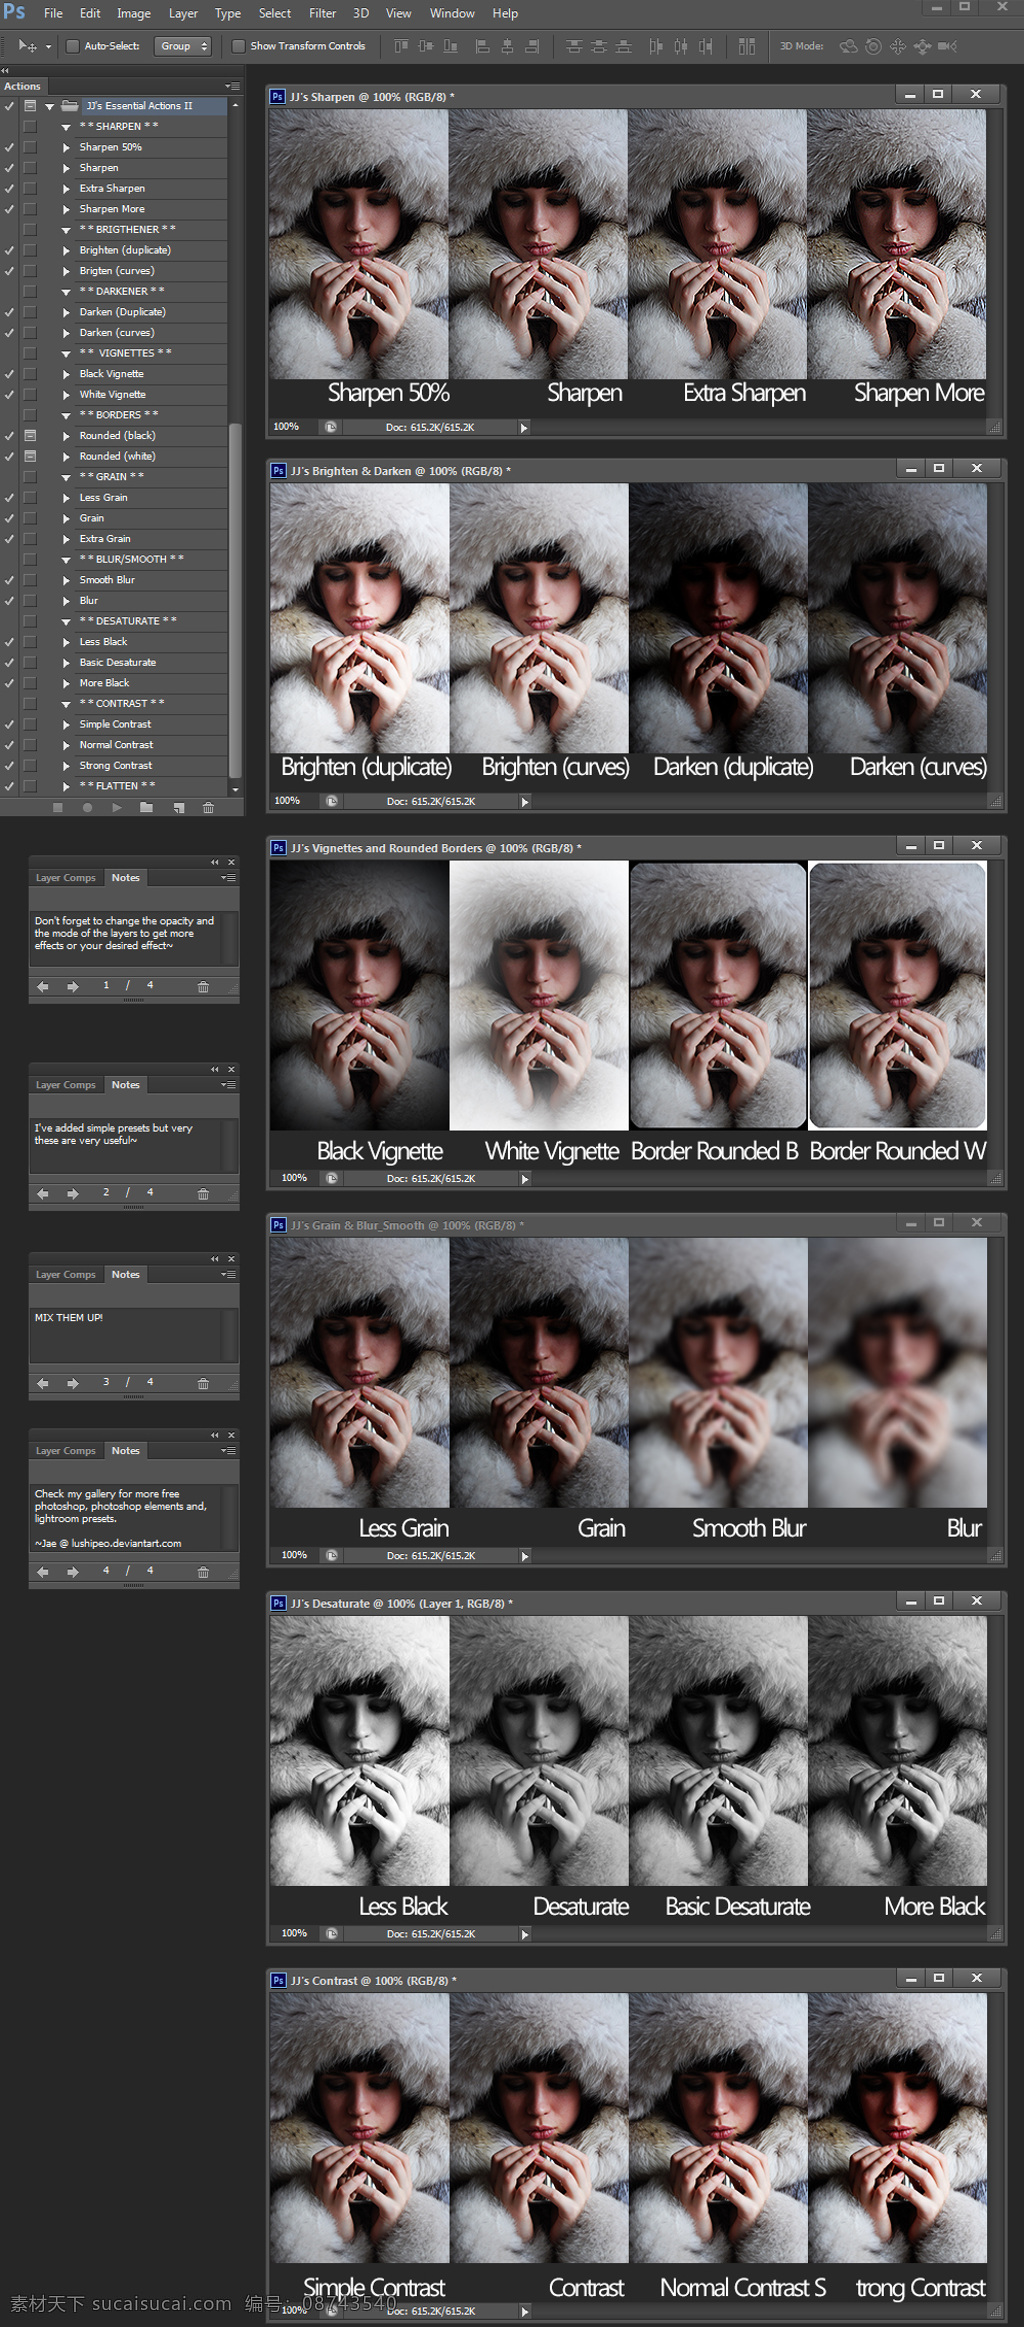Click the 3D rotate mode icon
1024x2327 pixels.
point(848,46)
